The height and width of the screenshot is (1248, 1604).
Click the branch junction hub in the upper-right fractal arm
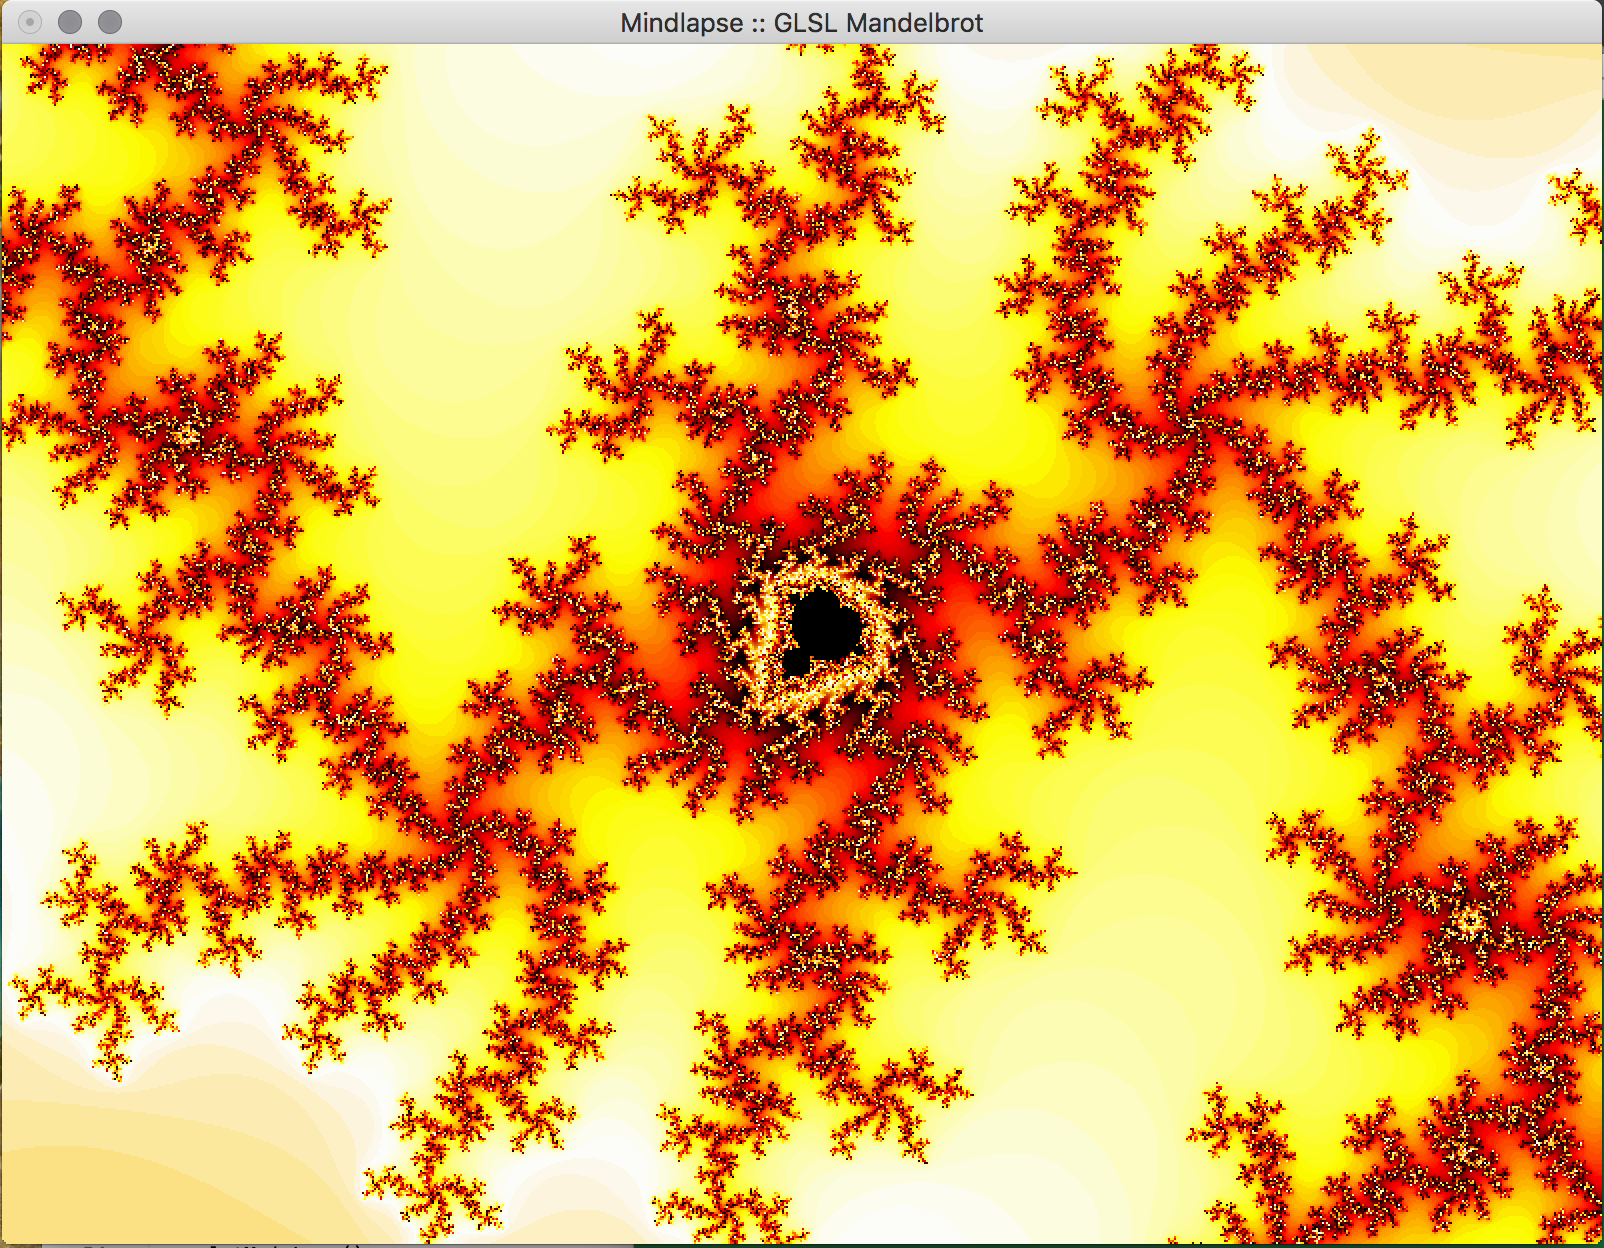point(1192,420)
